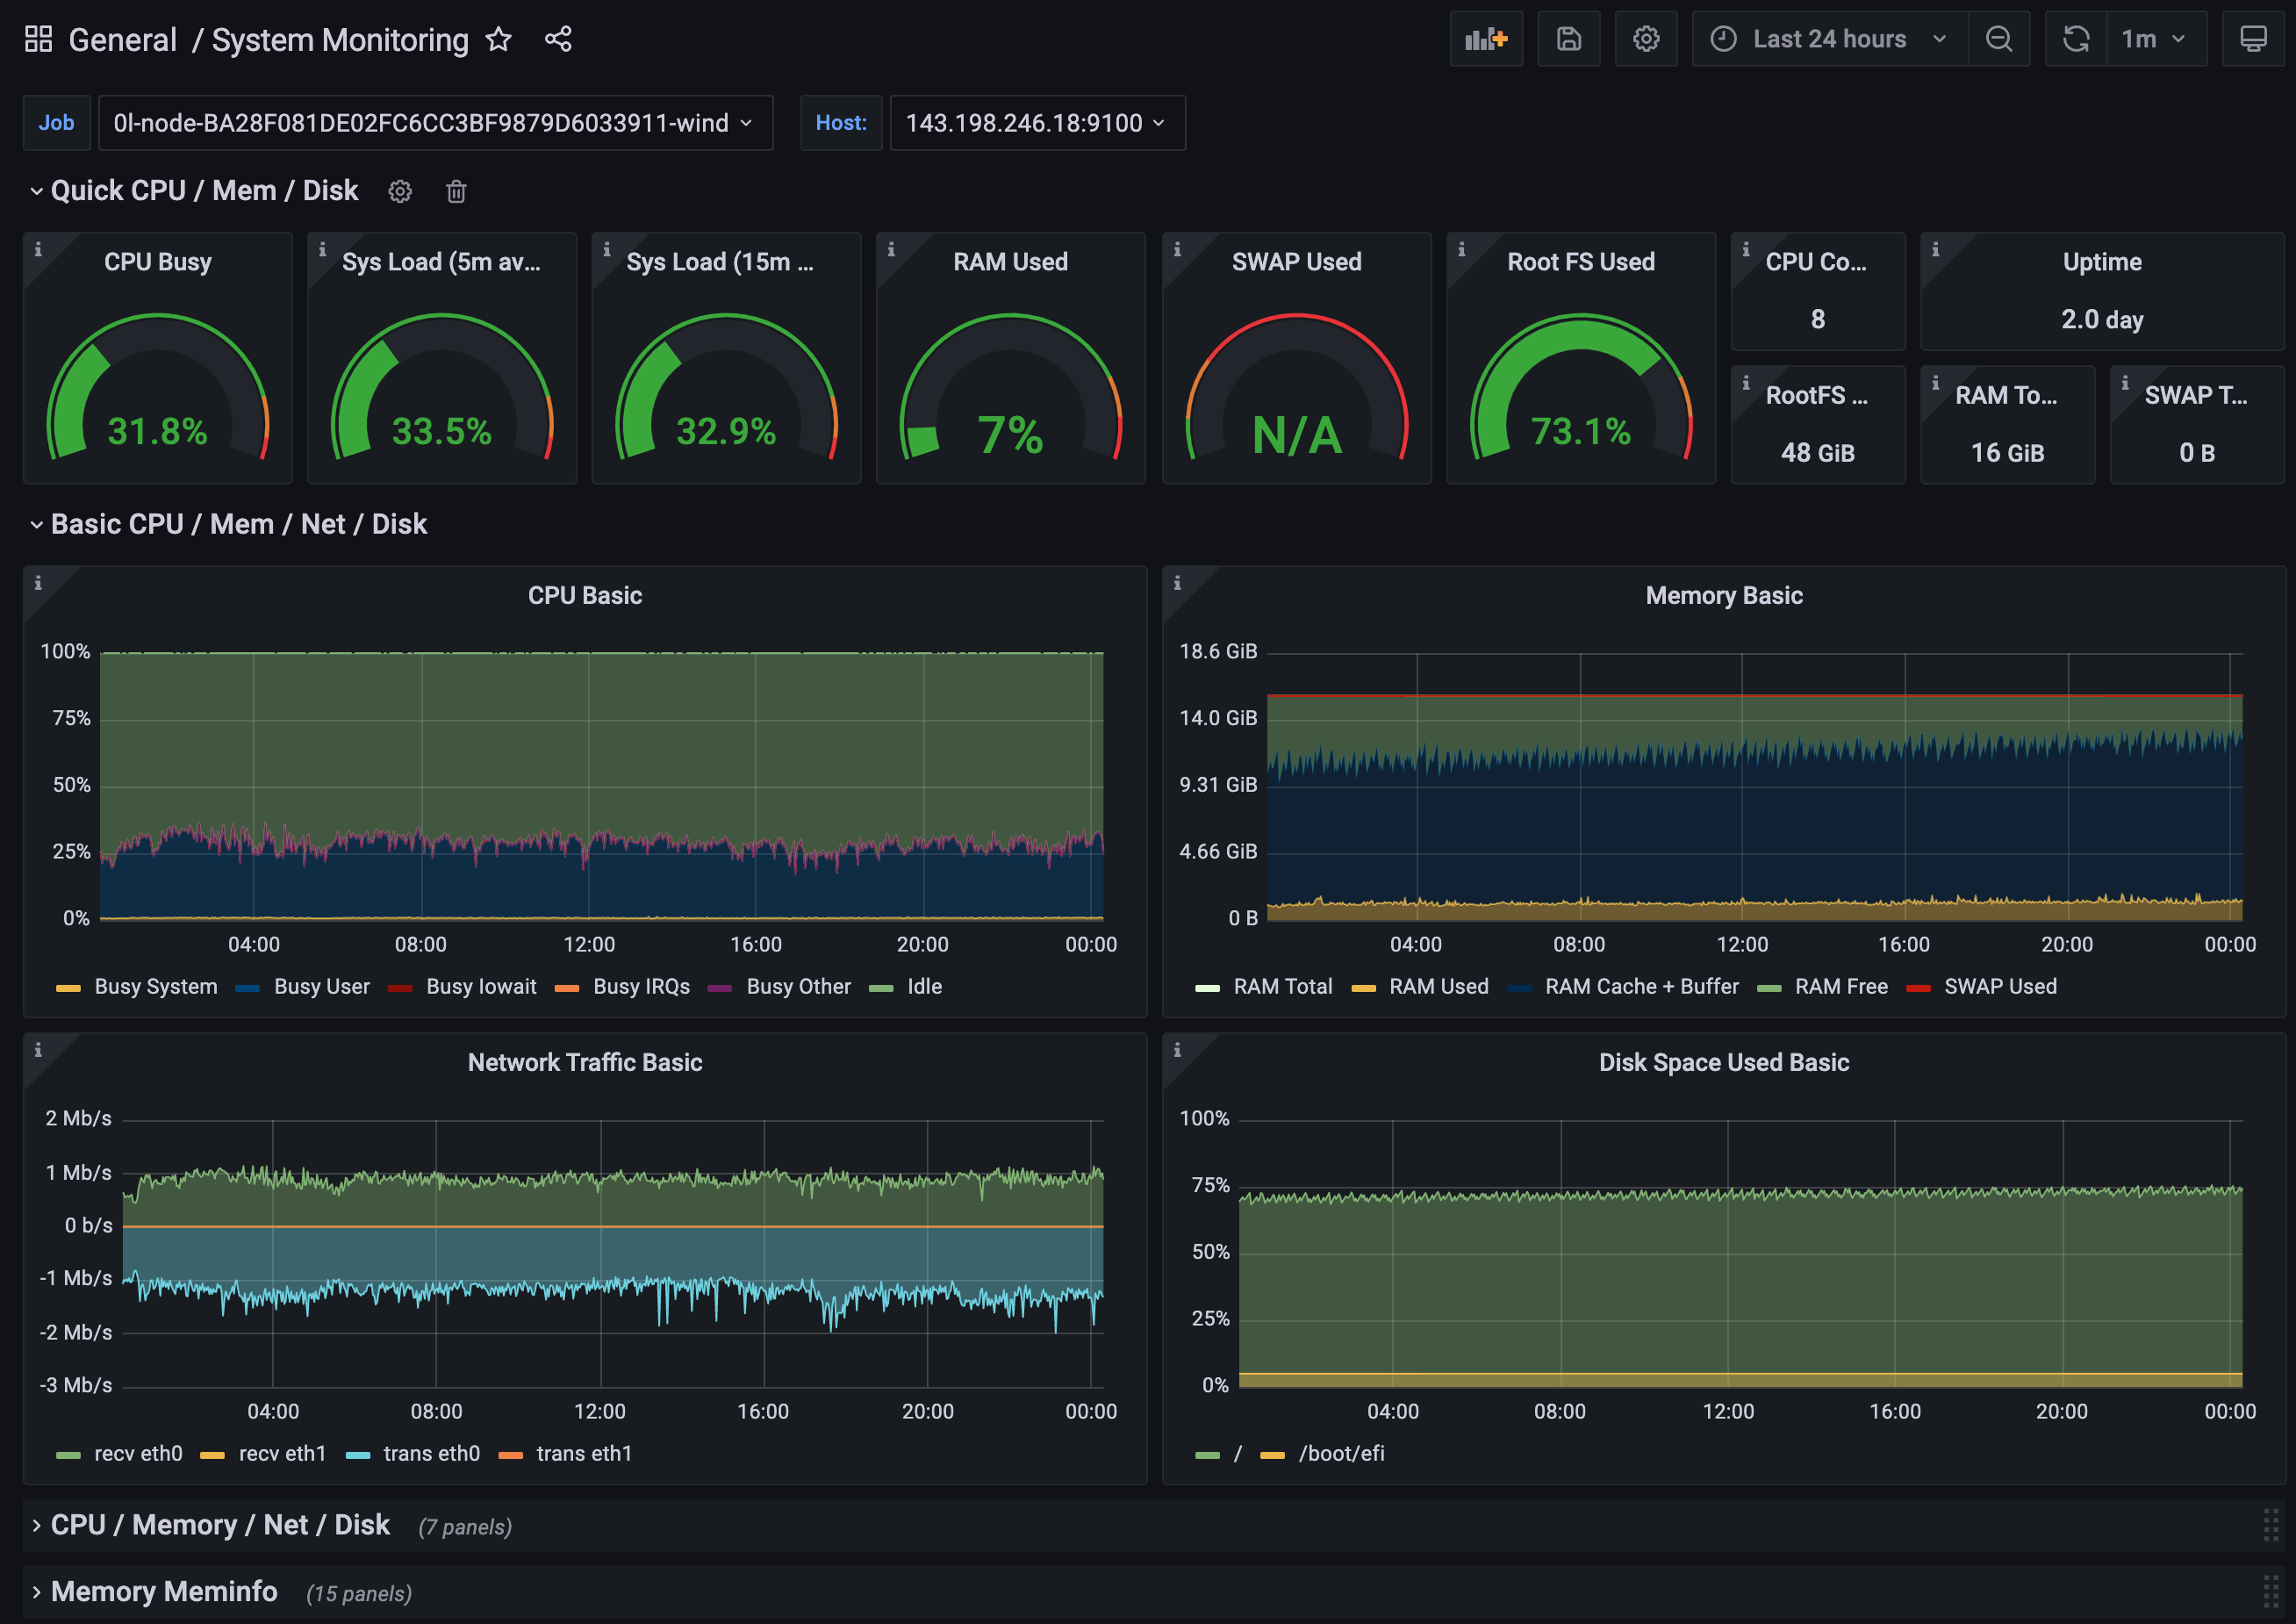
Task: Click the share dashboard icon
Action: [x=556, y=39]
